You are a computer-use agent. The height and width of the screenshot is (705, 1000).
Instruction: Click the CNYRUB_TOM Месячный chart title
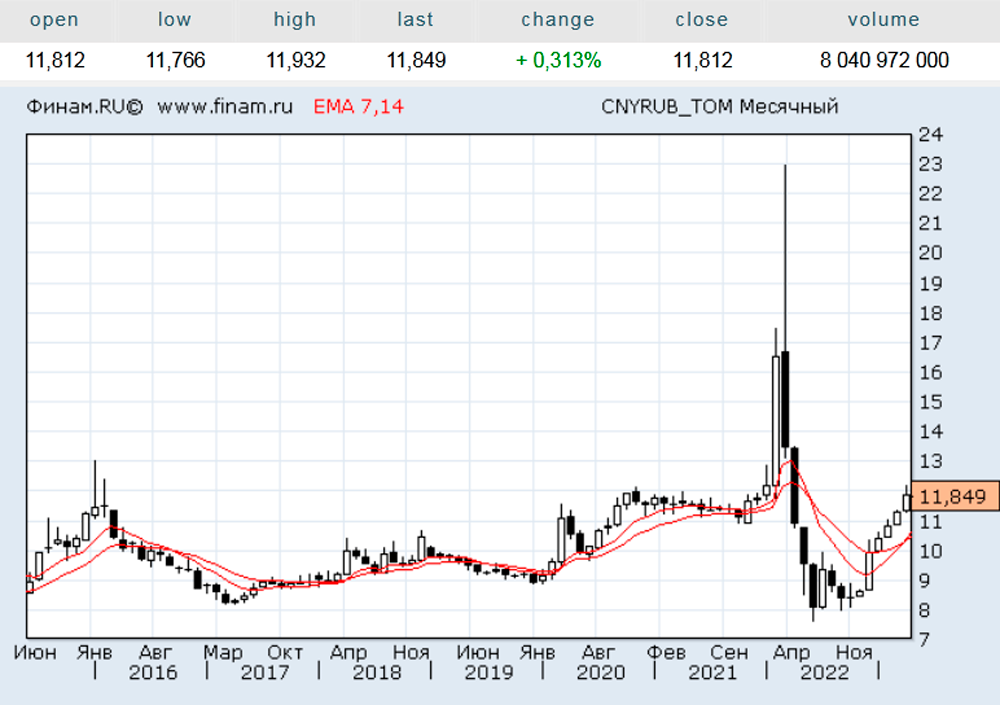click(720, 107)
